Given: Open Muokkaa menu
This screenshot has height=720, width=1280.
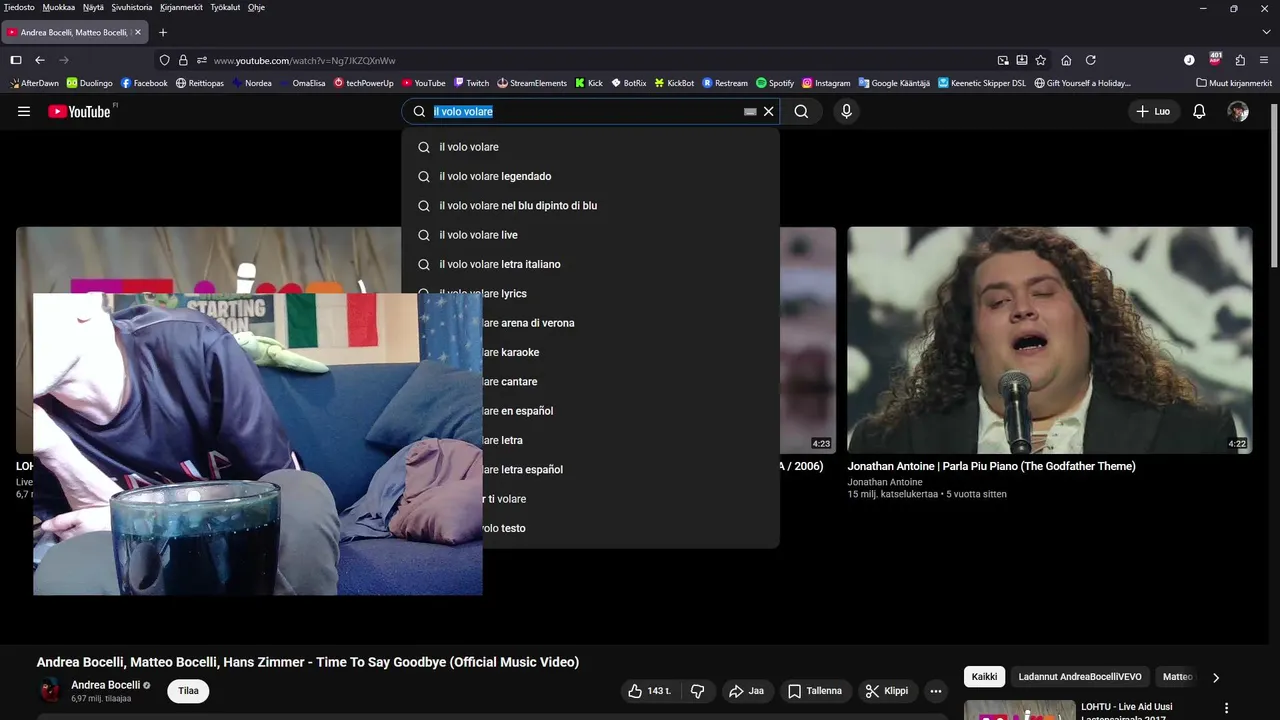Looking at the screenshot, I should click(x=59, y=7).
